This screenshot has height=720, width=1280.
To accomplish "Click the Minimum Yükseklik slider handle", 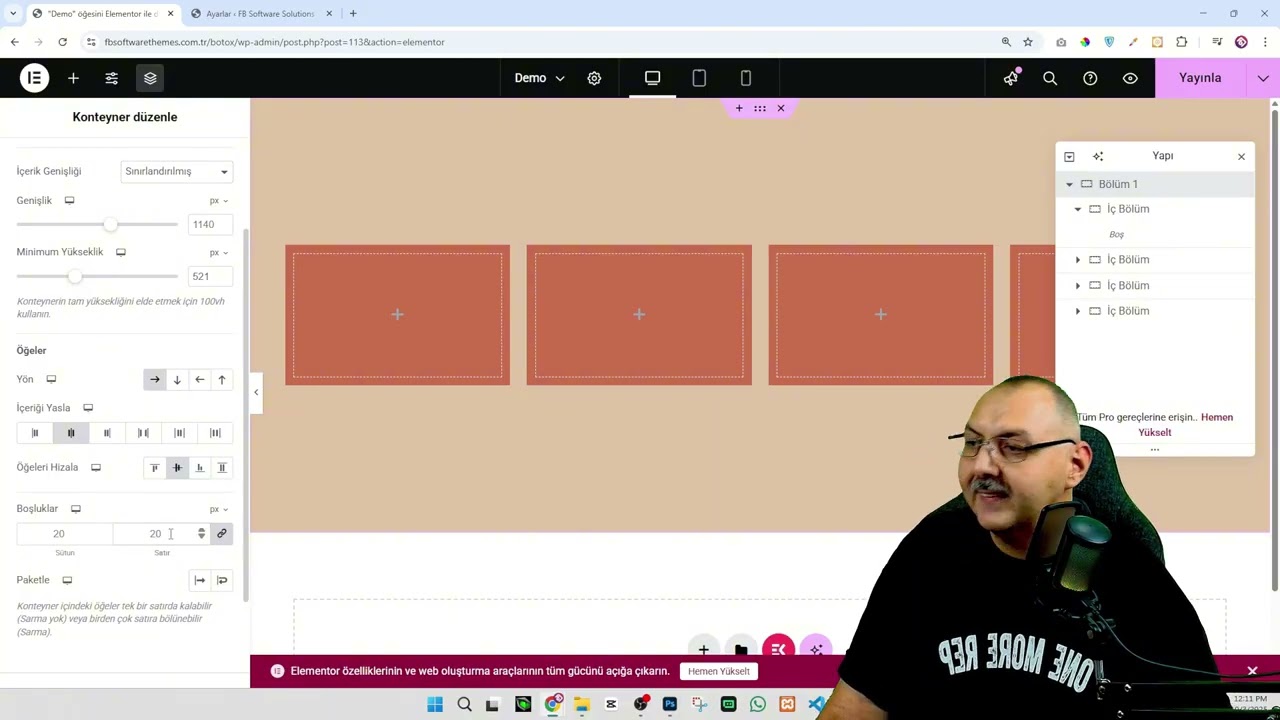I will click(73, 277).
